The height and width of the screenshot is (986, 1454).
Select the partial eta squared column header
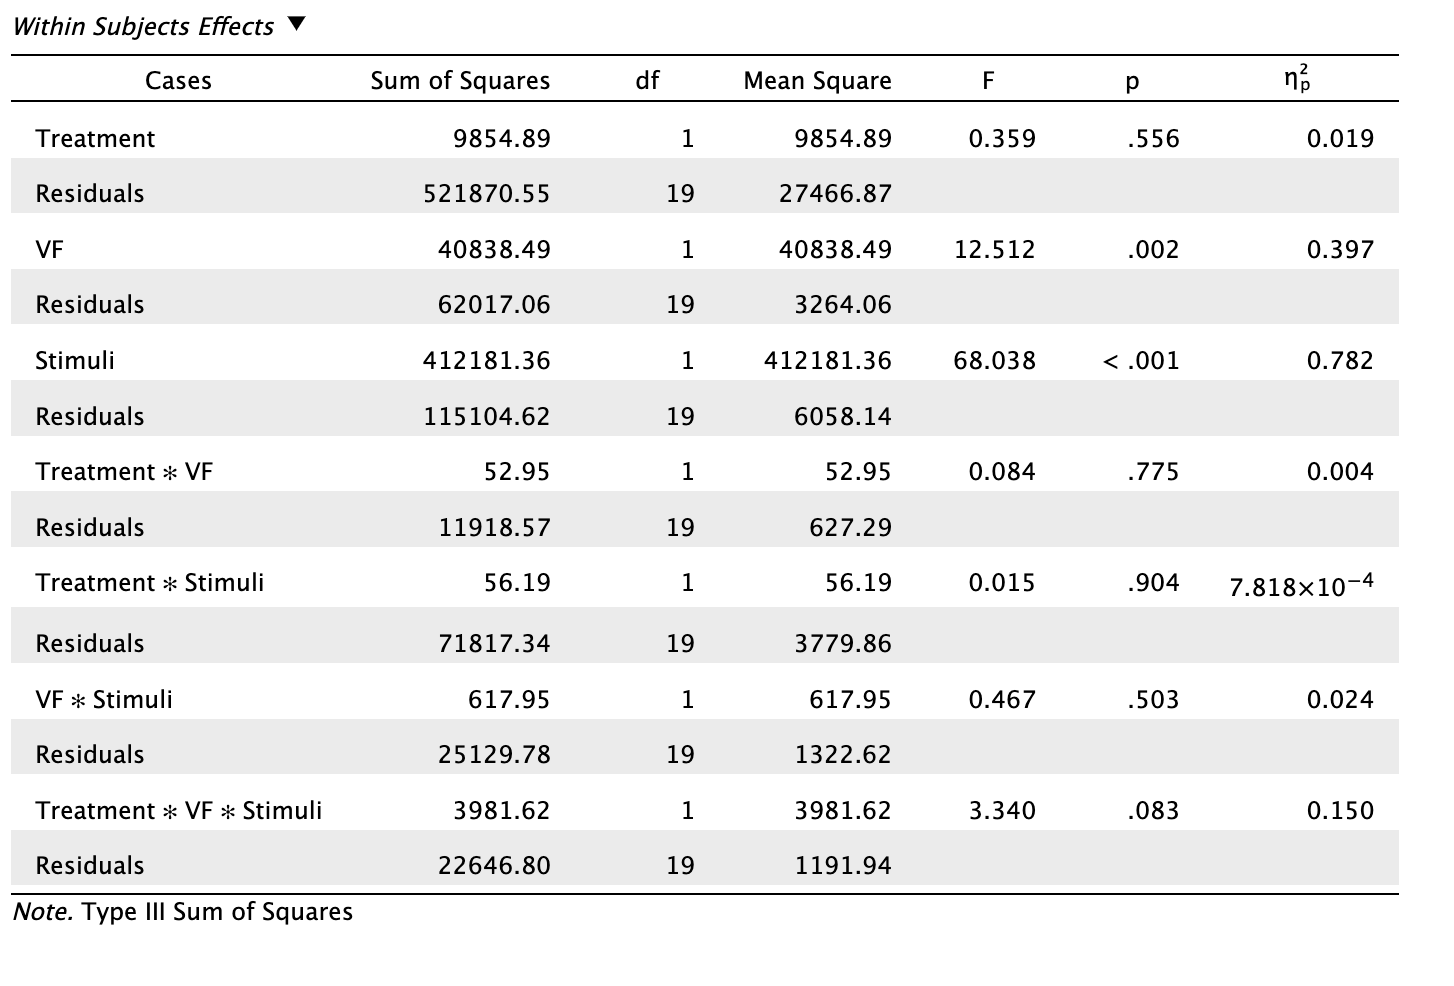pyautogui.click(x=1297, y=79)
